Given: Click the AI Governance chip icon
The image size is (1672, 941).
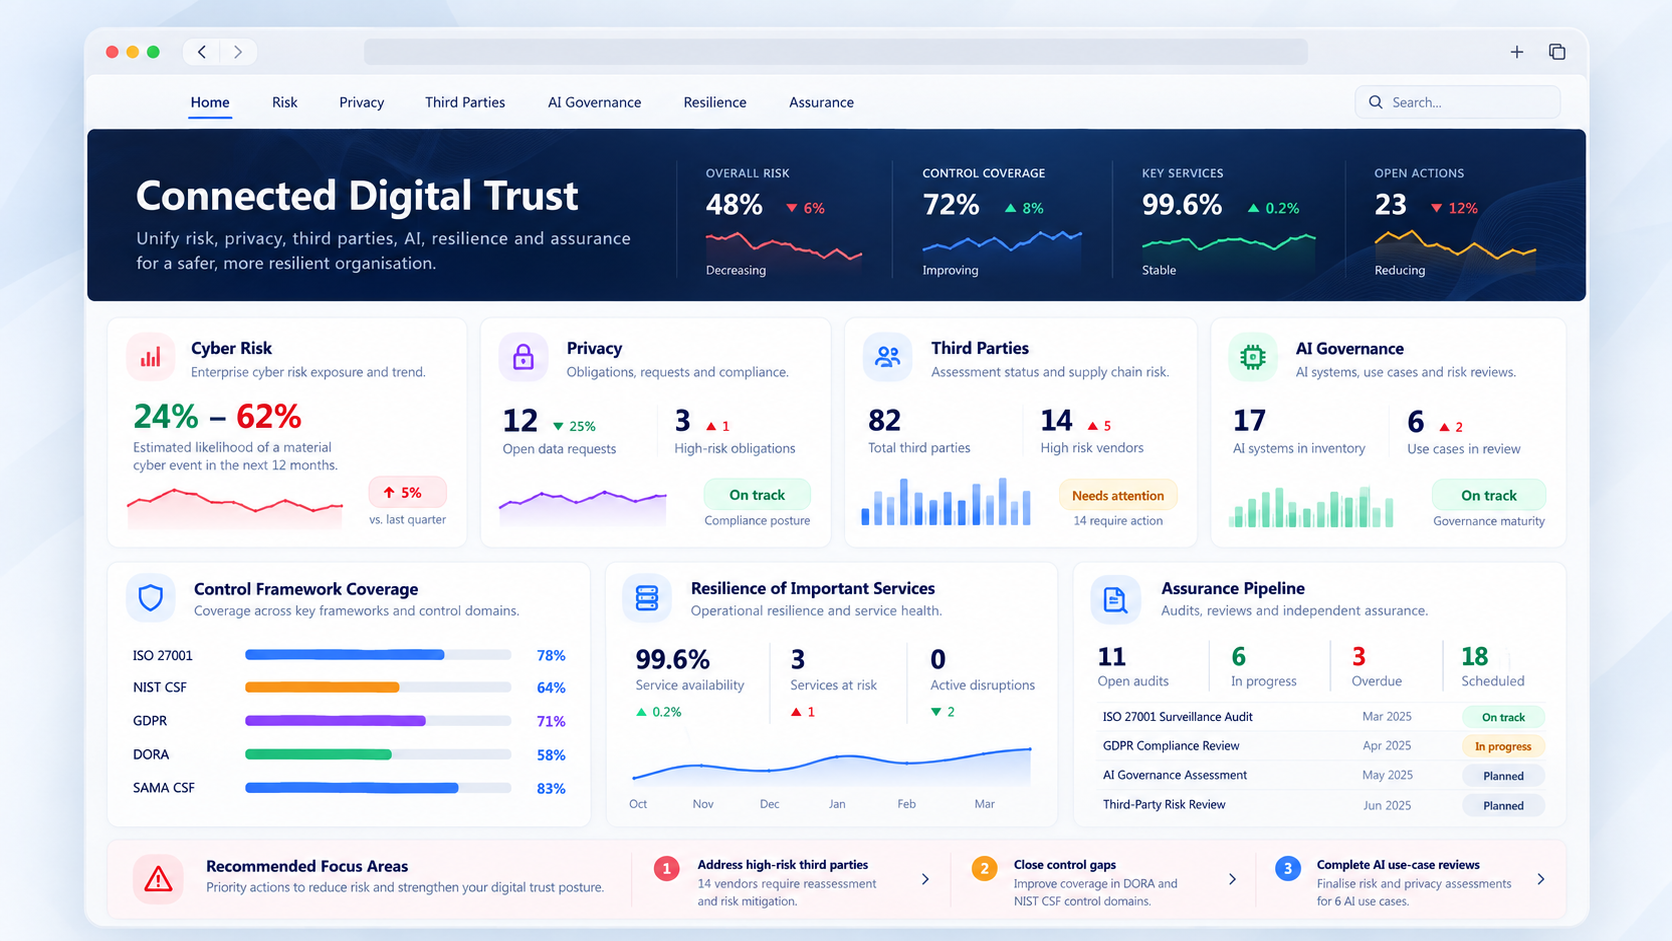Looking at the screenshot, I should point(1252,357).
